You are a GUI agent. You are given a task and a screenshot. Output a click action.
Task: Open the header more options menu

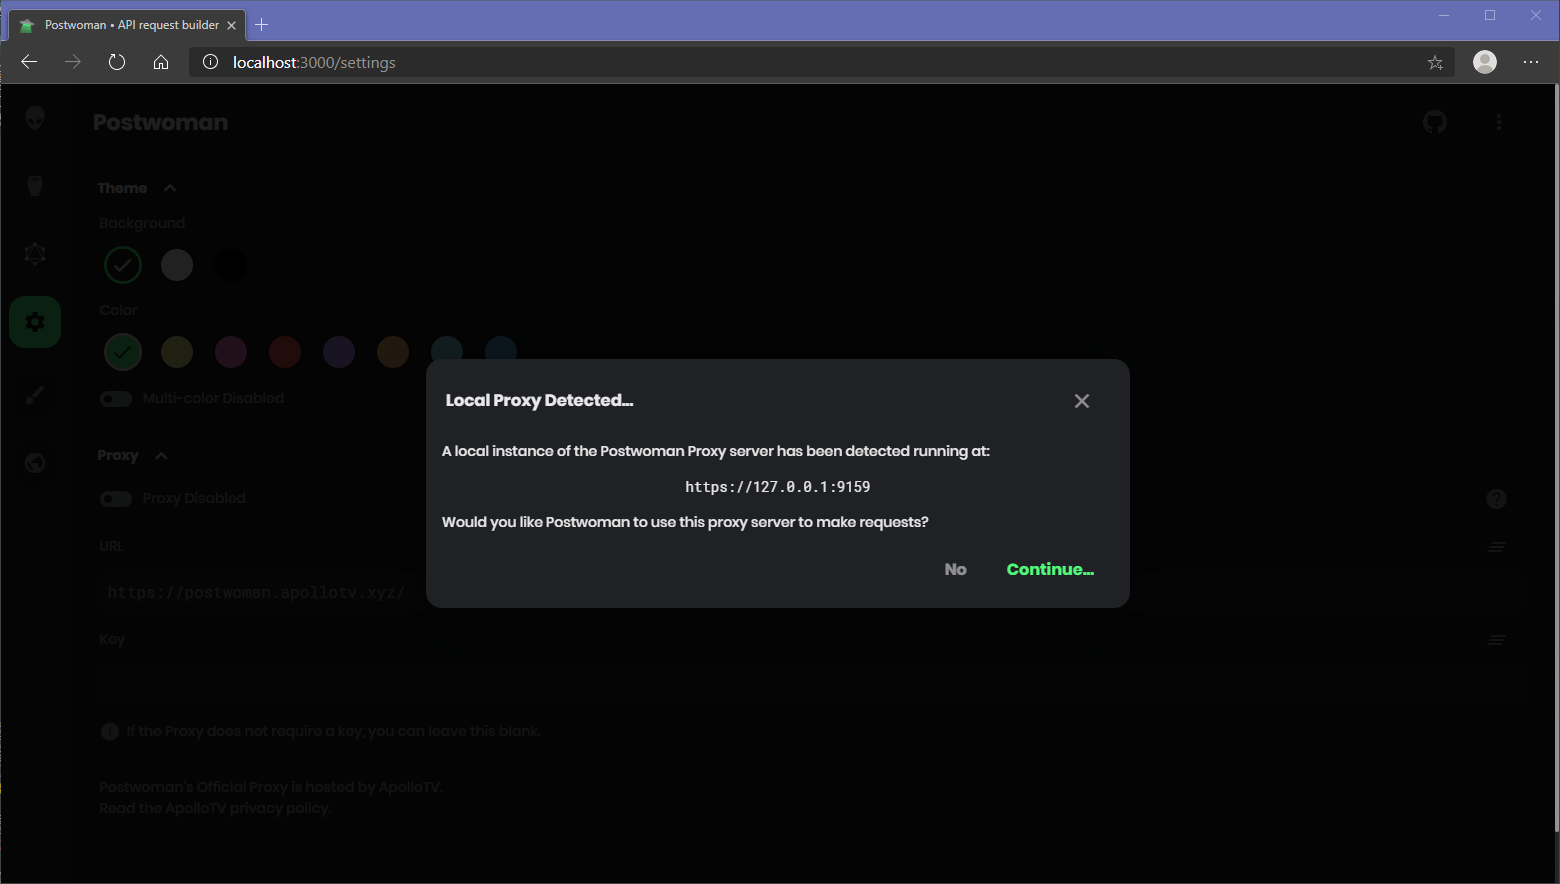point(1498,122)
